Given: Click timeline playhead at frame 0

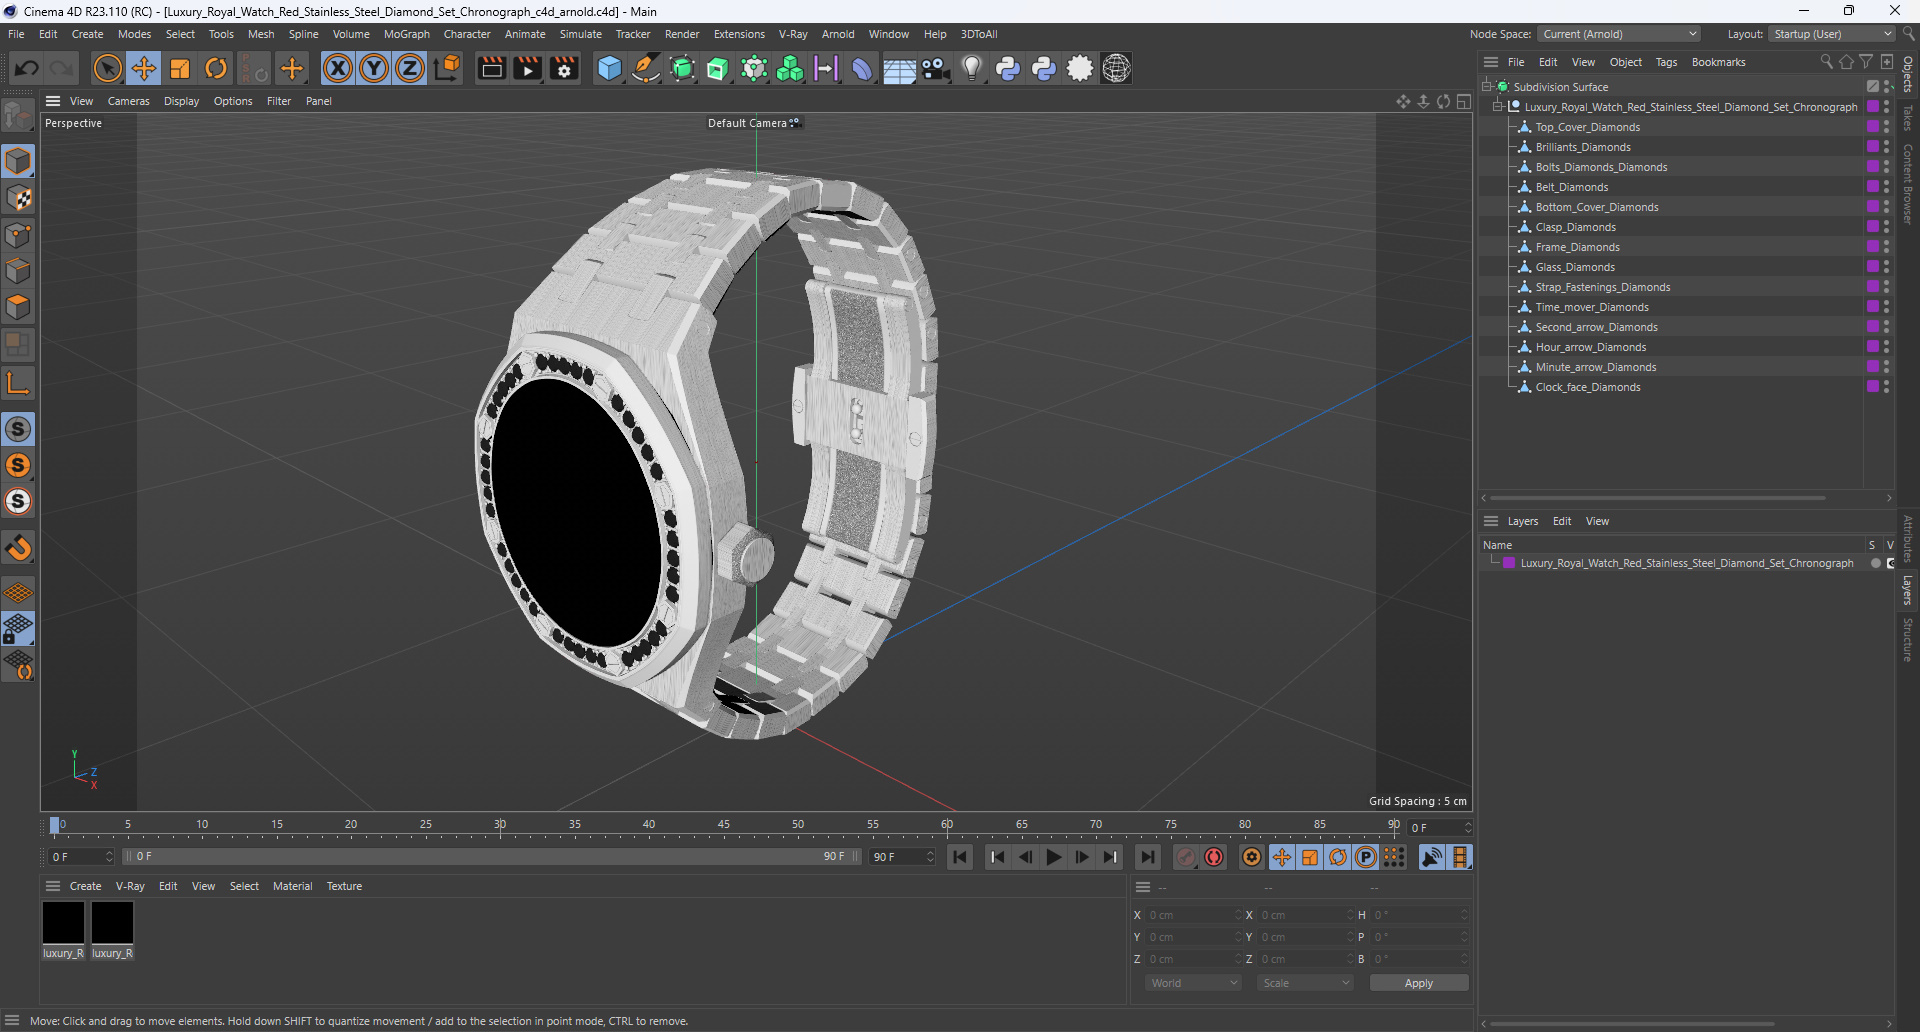Looking at the screenshot, I should 55,826.
